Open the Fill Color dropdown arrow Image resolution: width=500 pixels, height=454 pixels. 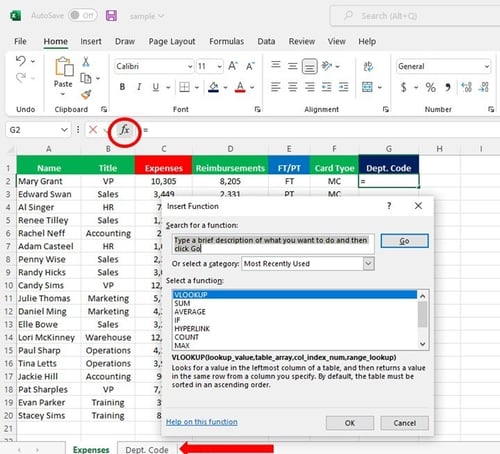tap(225, 87)
